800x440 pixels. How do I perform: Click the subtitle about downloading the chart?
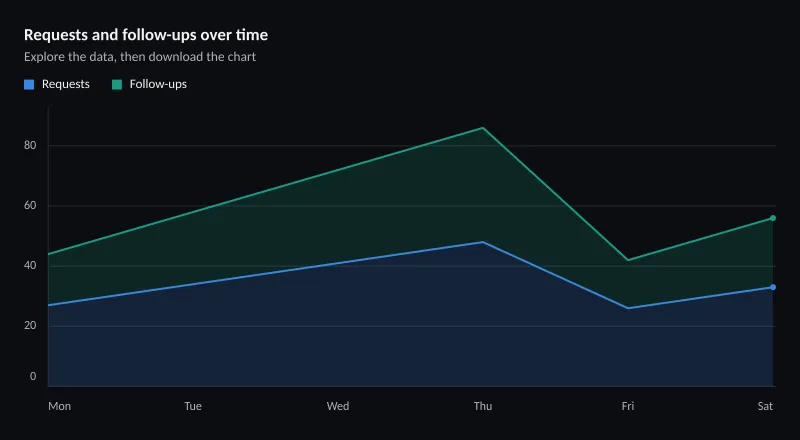(140, 57)
